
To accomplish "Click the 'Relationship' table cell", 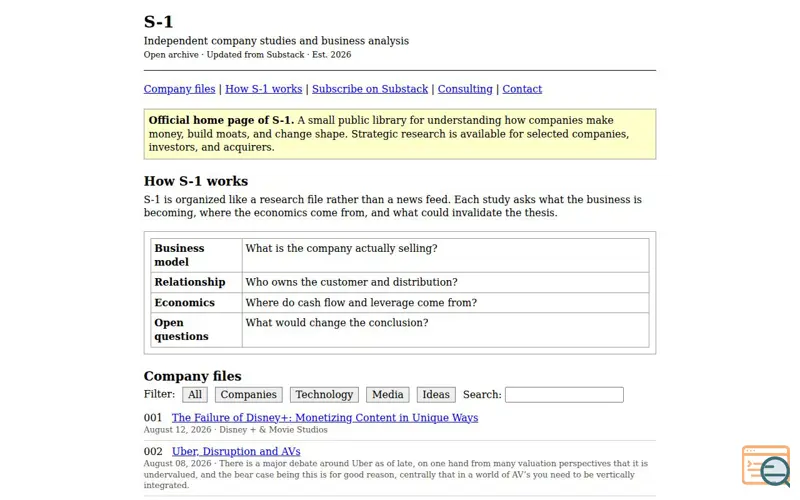I will point(196,282).
